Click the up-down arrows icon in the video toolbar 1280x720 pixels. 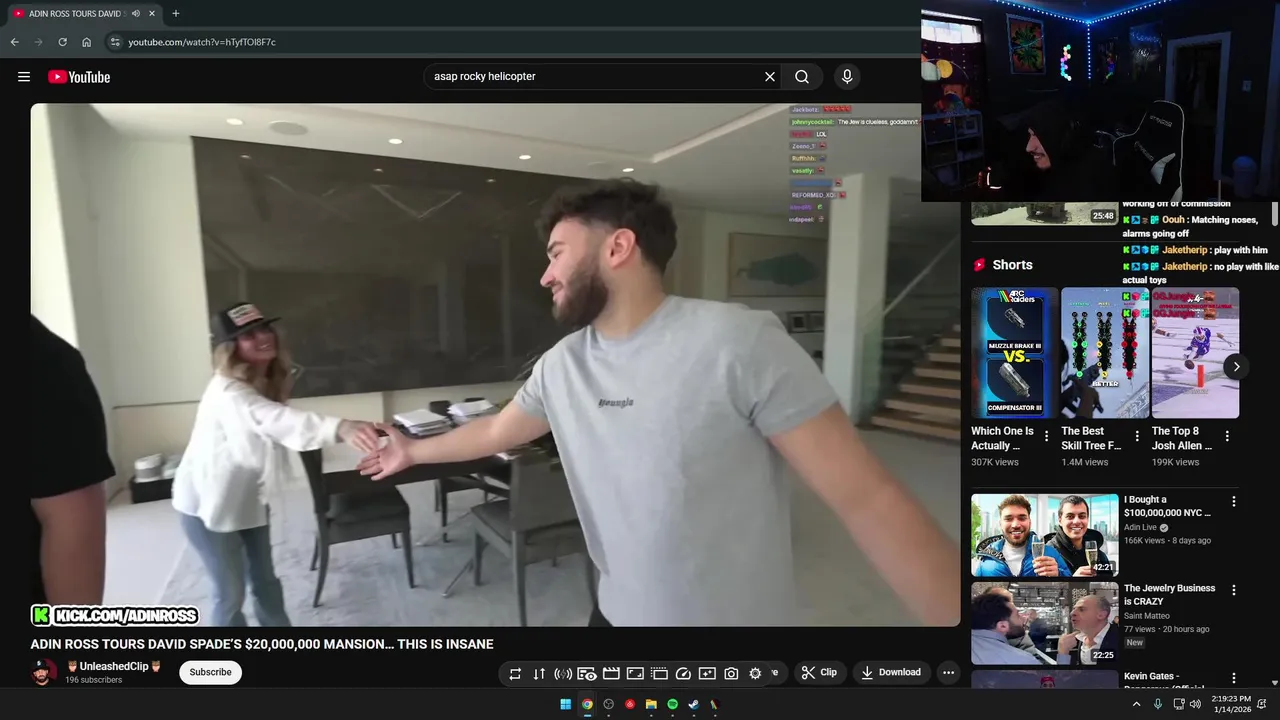click(x=539, y=674)
